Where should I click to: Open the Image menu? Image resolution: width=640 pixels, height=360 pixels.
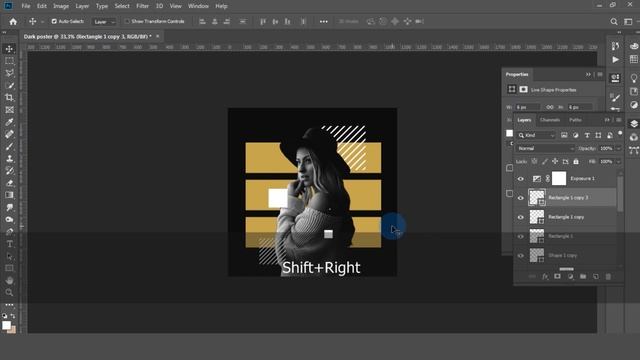61,6
